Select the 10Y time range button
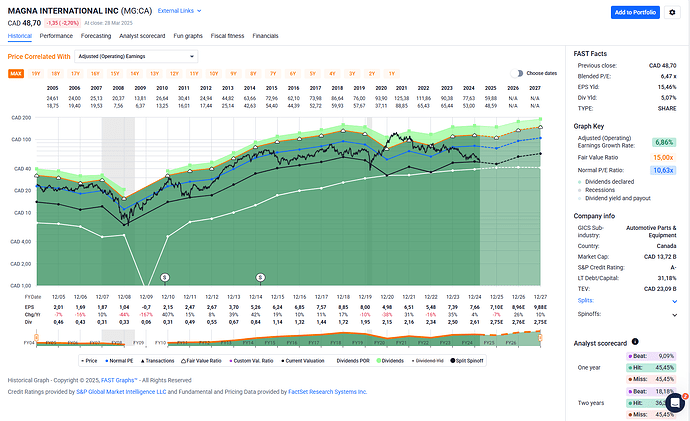The height and width of the screenshot is (421, 690). tap(214, 73)
